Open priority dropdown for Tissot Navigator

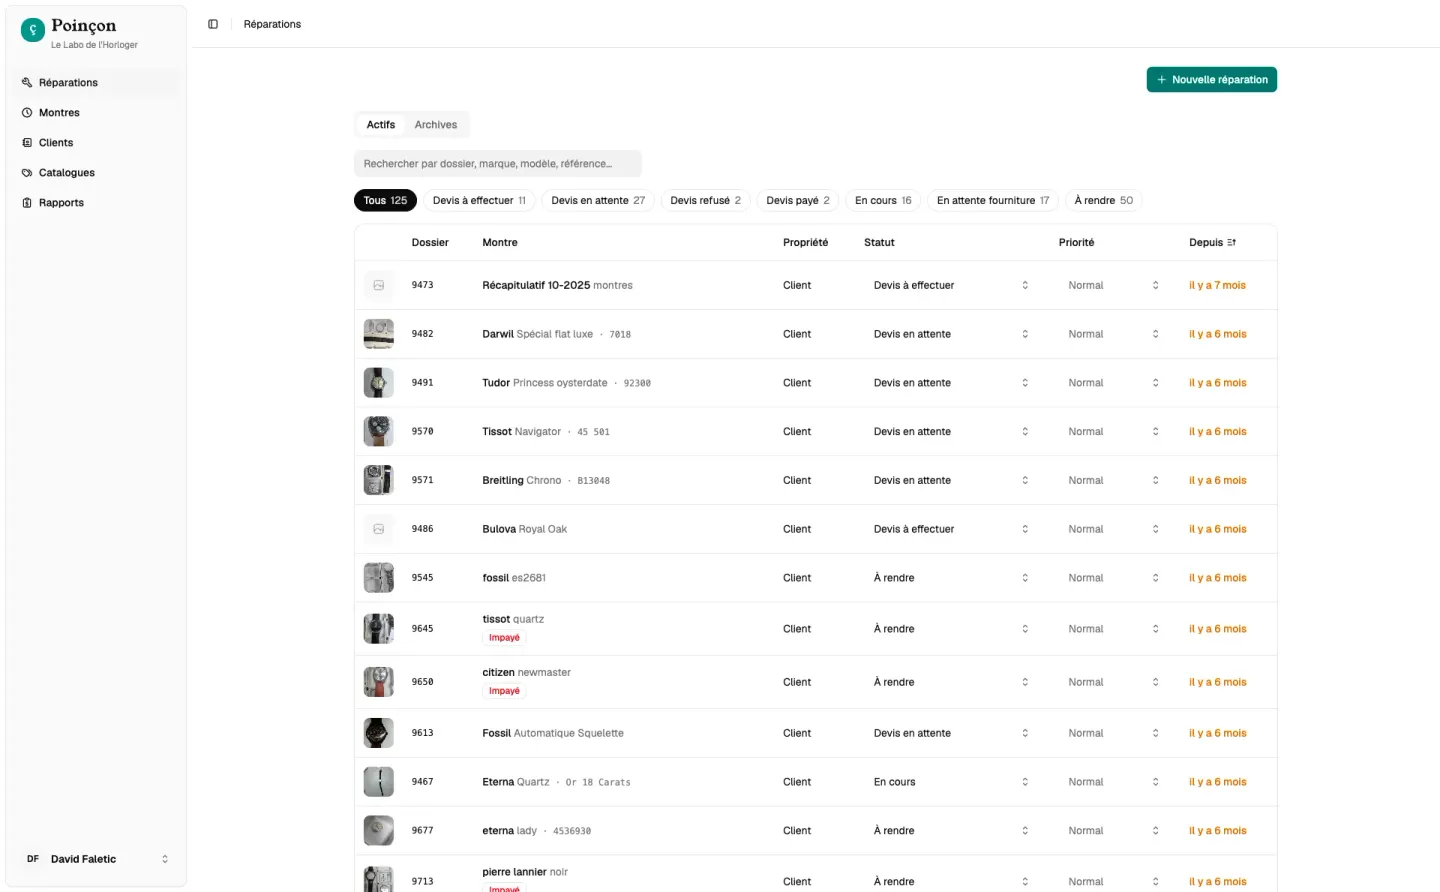coord(1113,432)
